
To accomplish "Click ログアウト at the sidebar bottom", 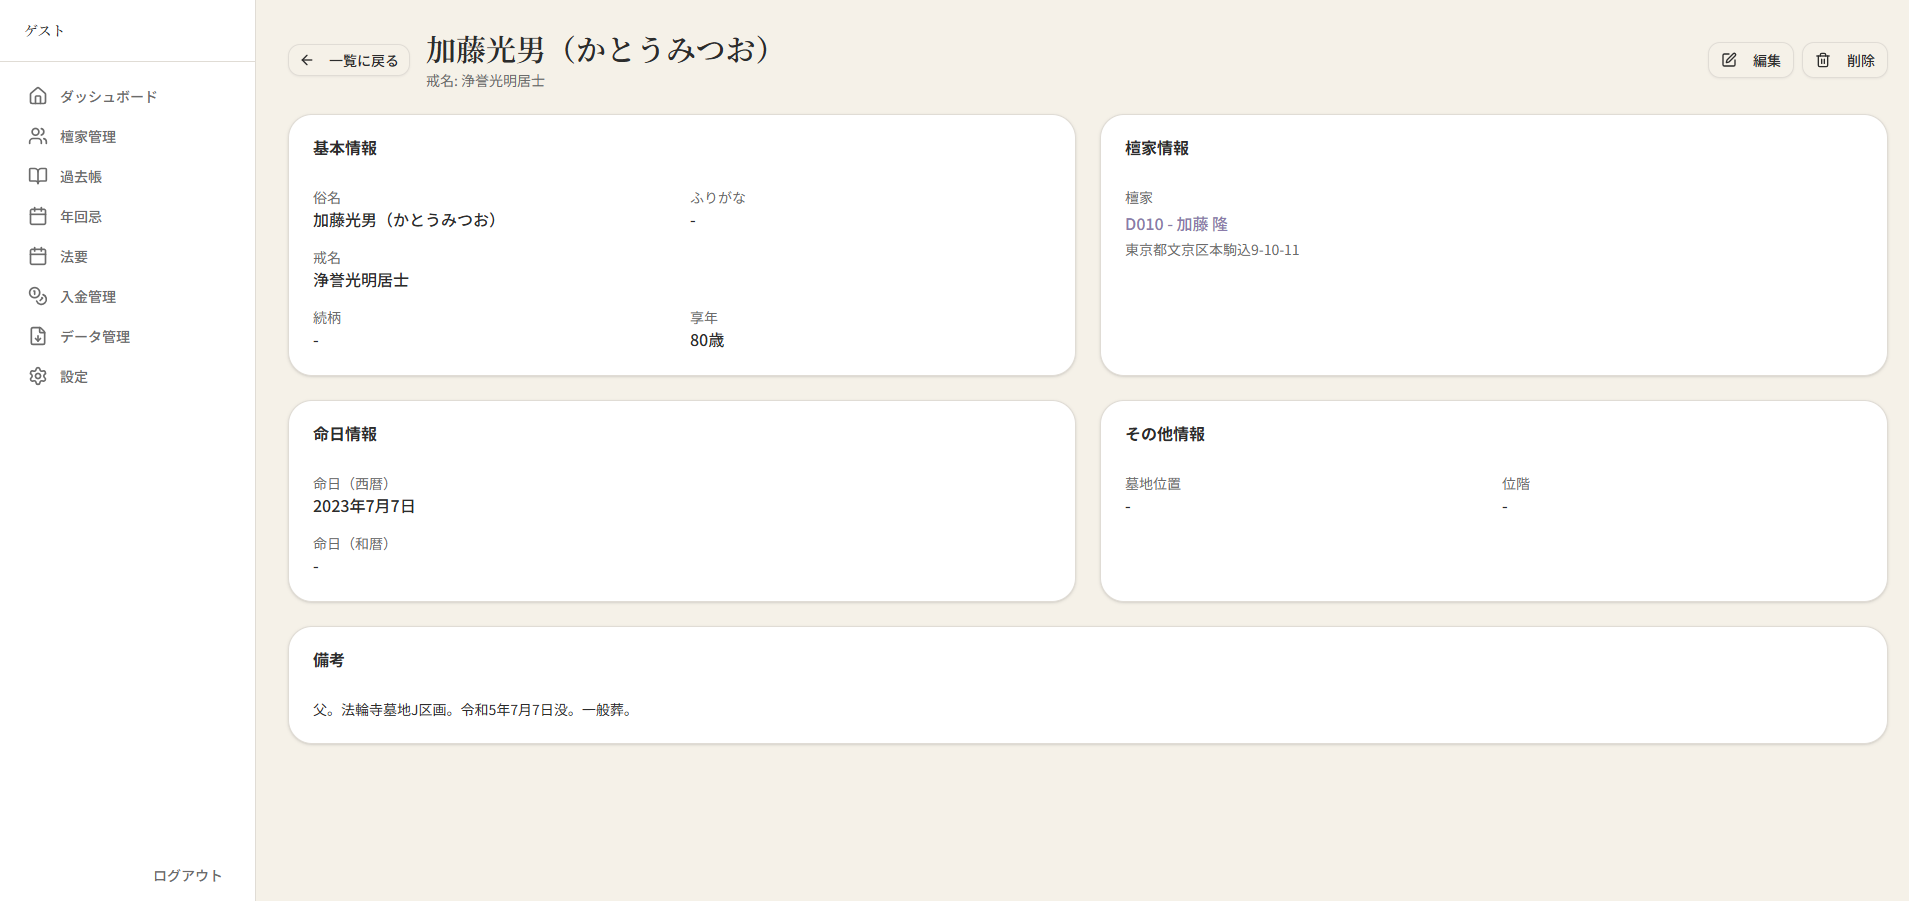I will pyautogui.click(x=186, y=875).
